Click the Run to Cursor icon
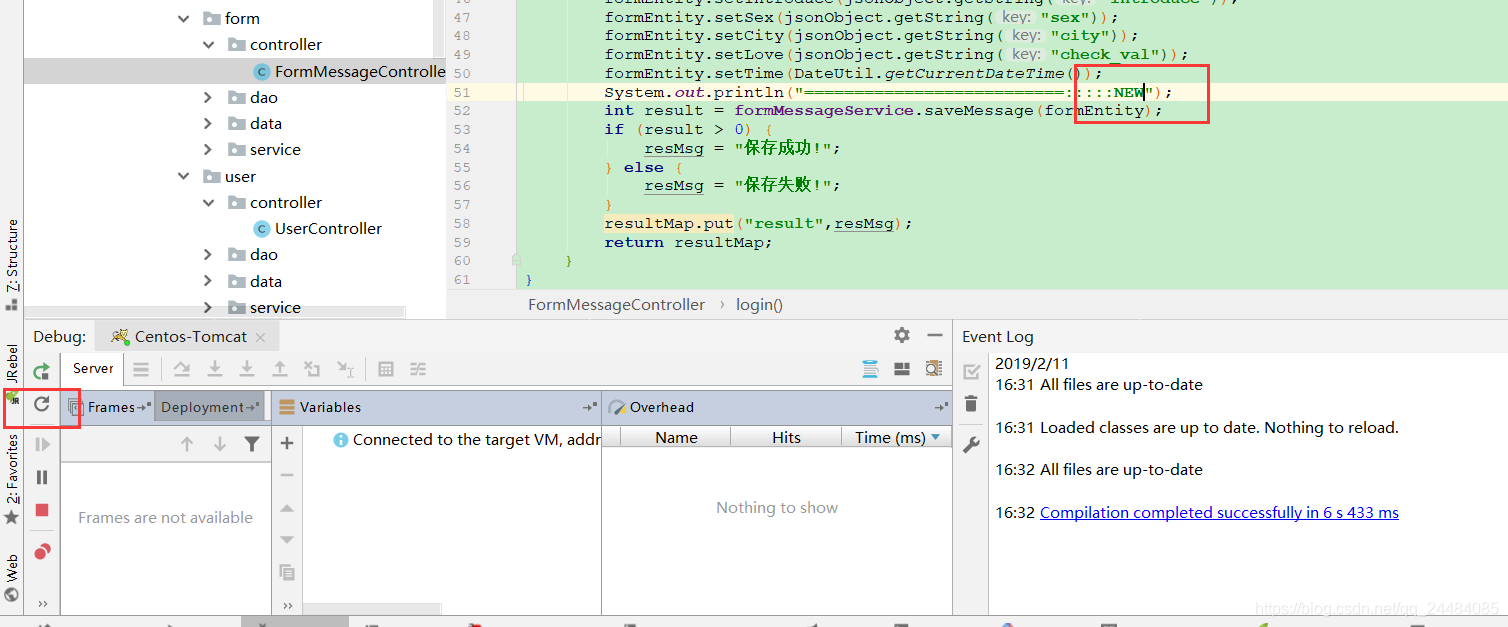This screenshot has width=1508, height=627. click(345, 369)
